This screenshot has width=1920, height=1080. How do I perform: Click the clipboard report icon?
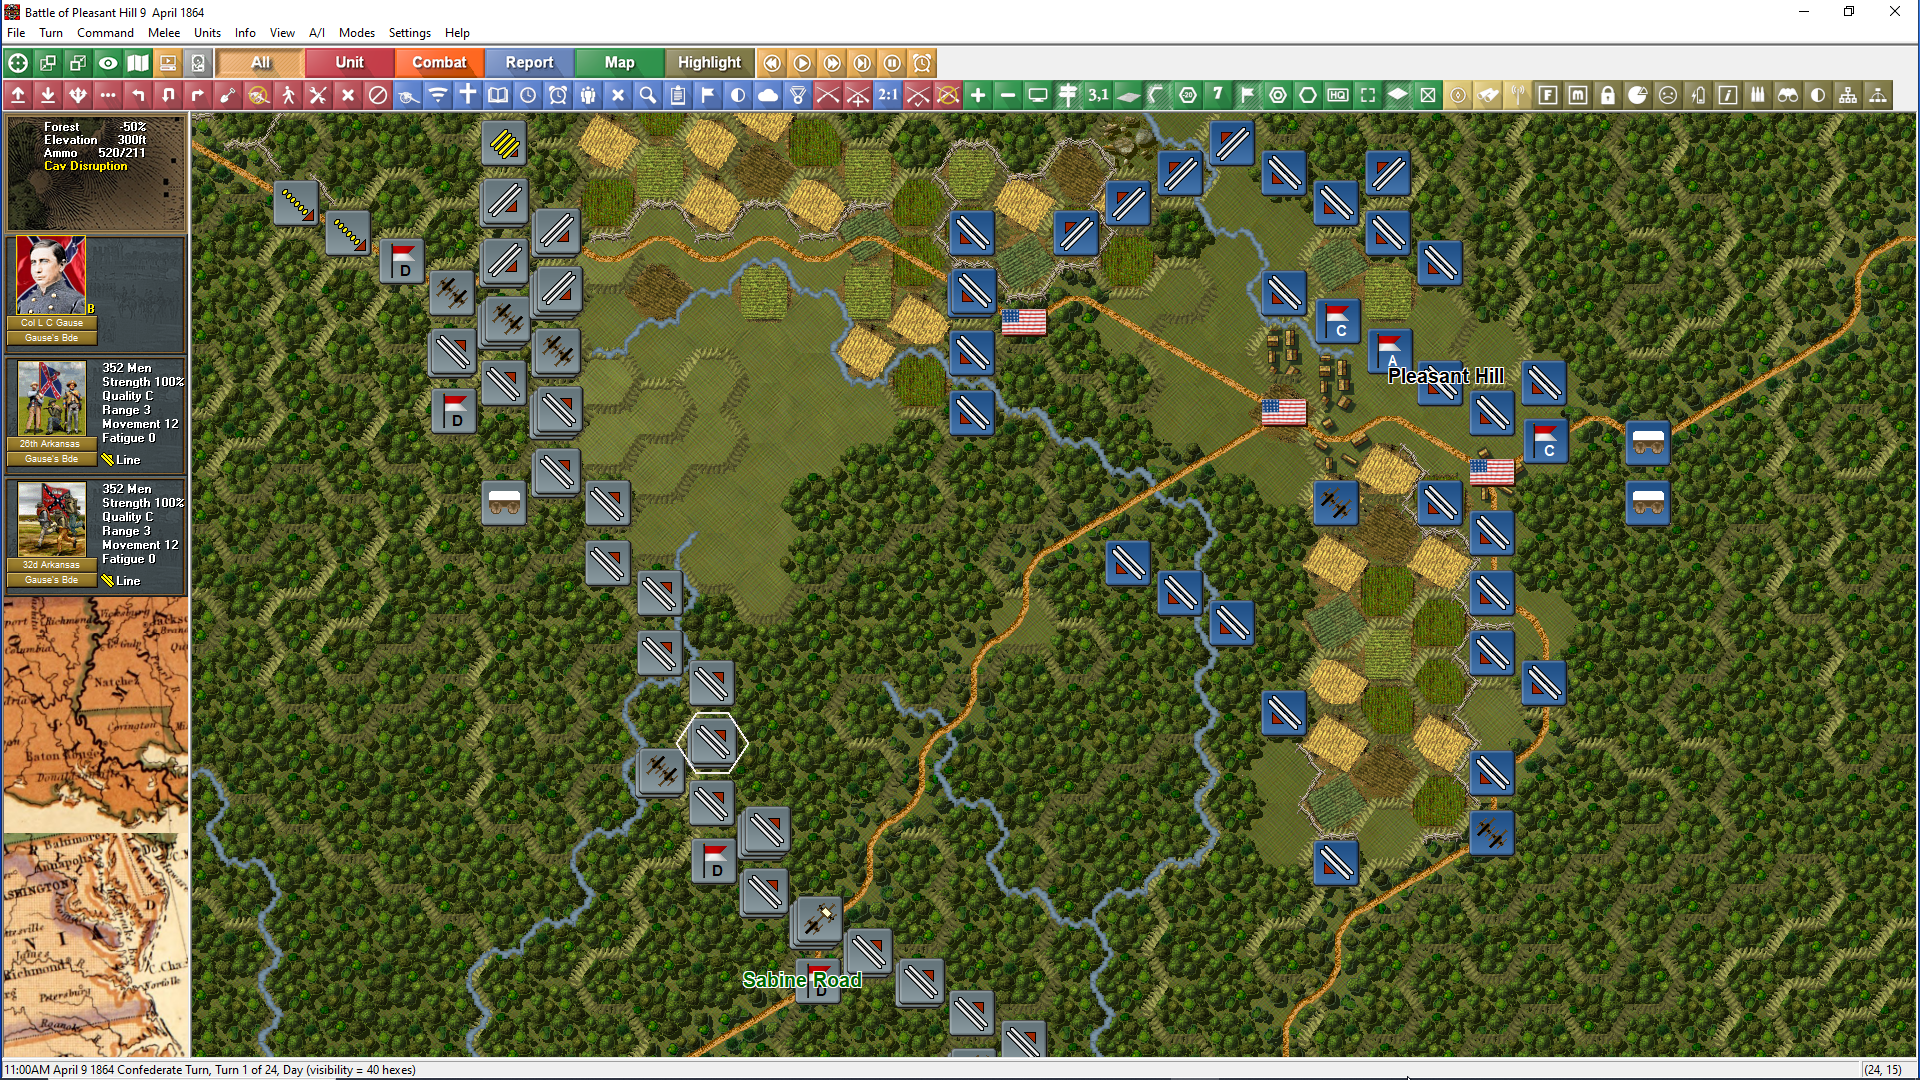click(678, 95)
